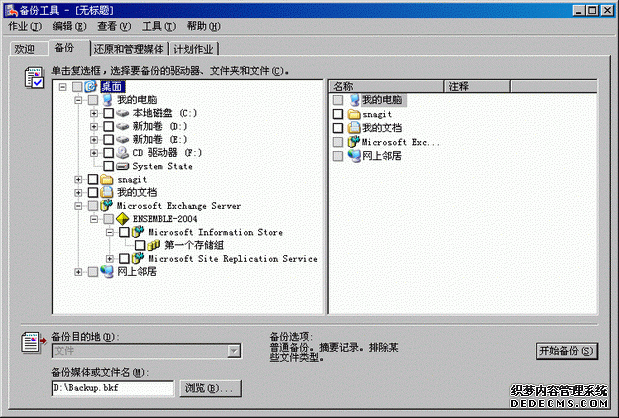Check the 新加卷 (D:) checkbox

coord(109,126)
